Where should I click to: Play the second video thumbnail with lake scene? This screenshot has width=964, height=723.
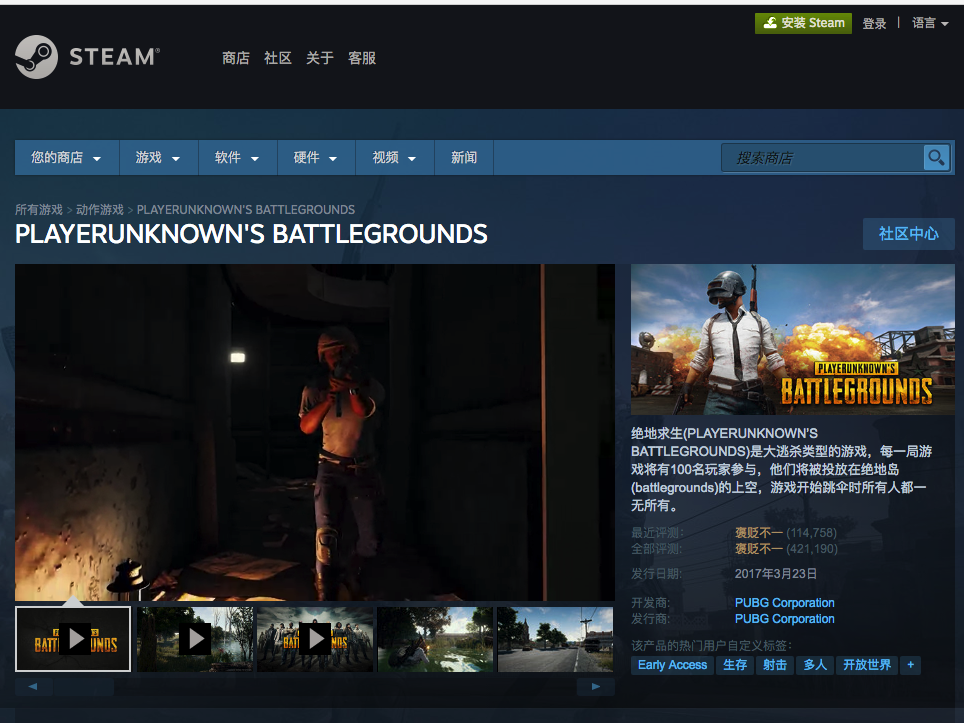click(194, 639)
